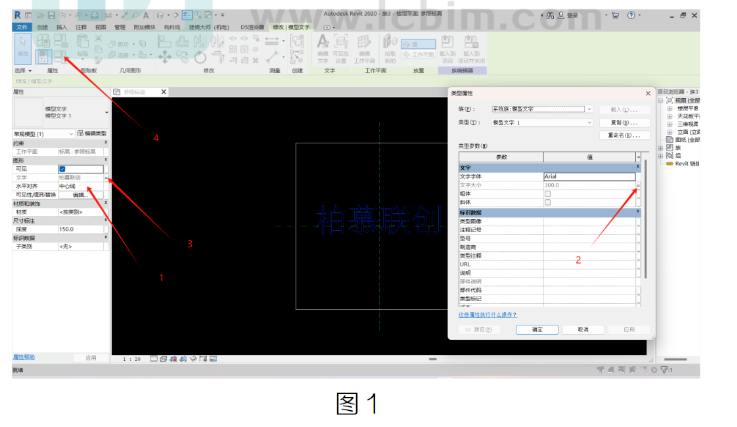Click the Mirror pick-axis icon
Viewport: 737px width, 427px height.
coord(200,41)
